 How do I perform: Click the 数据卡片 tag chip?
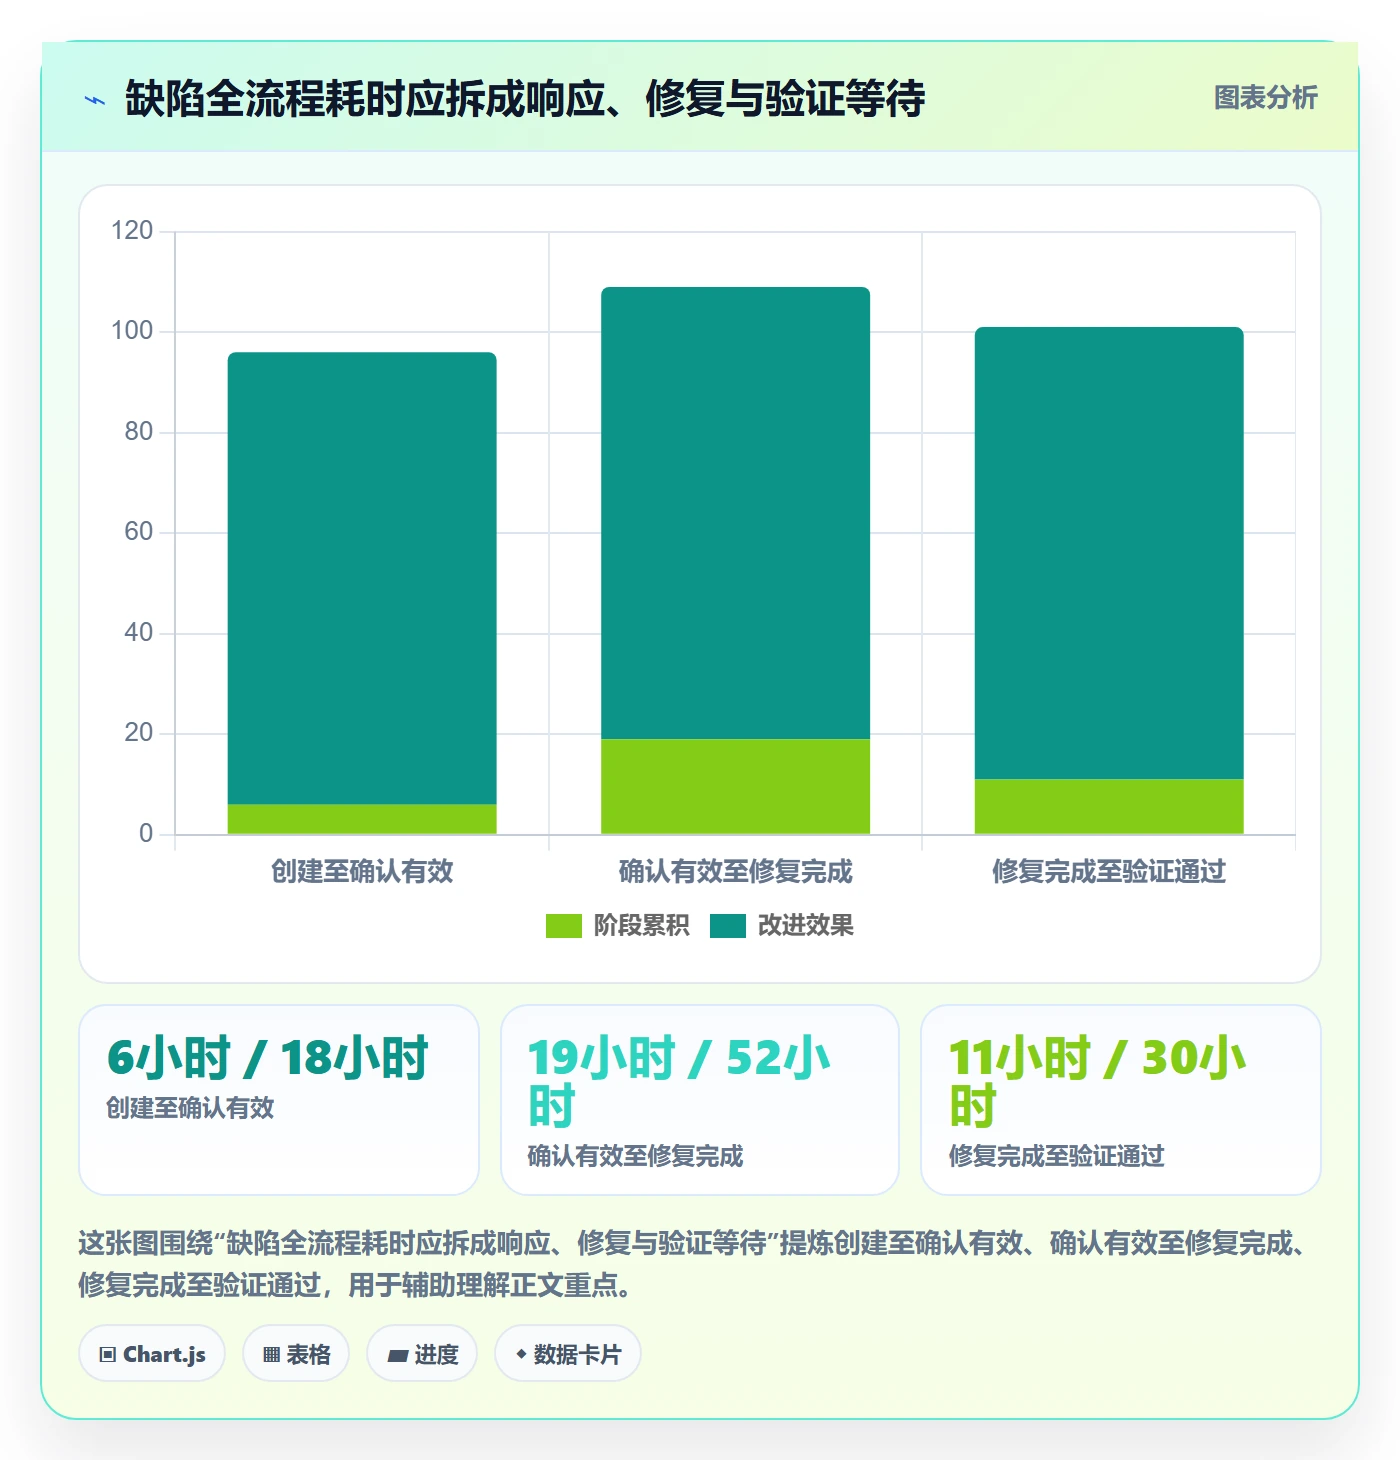568,1354
